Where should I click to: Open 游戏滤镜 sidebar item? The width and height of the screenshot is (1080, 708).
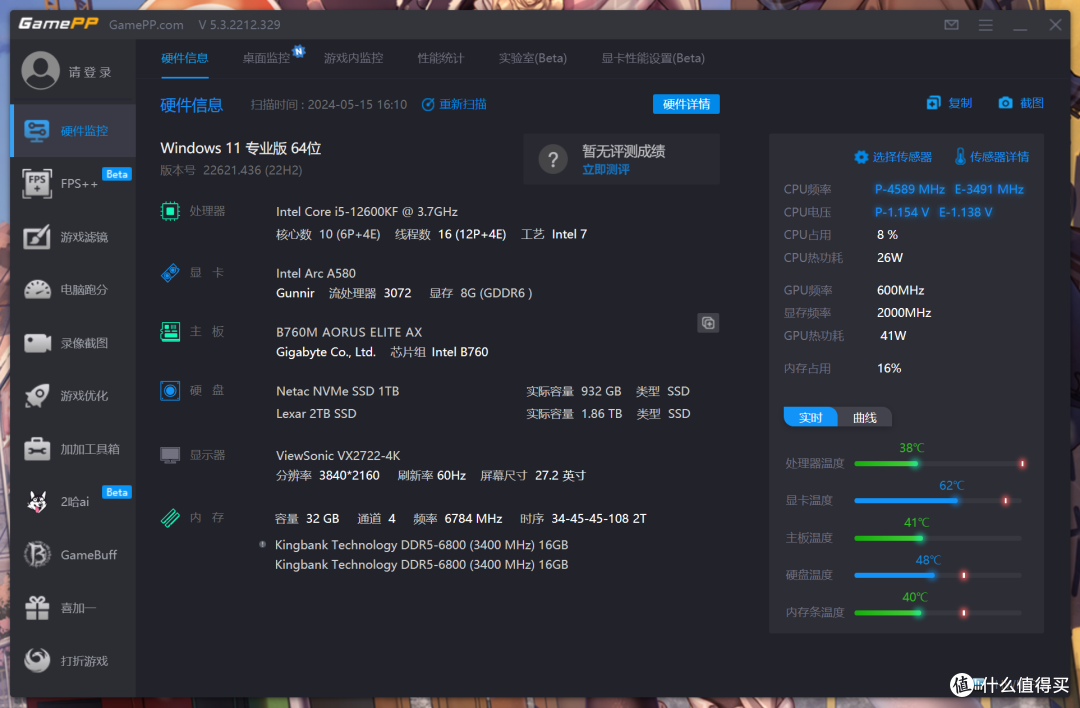pyautogui.click(x=73, y=237)
